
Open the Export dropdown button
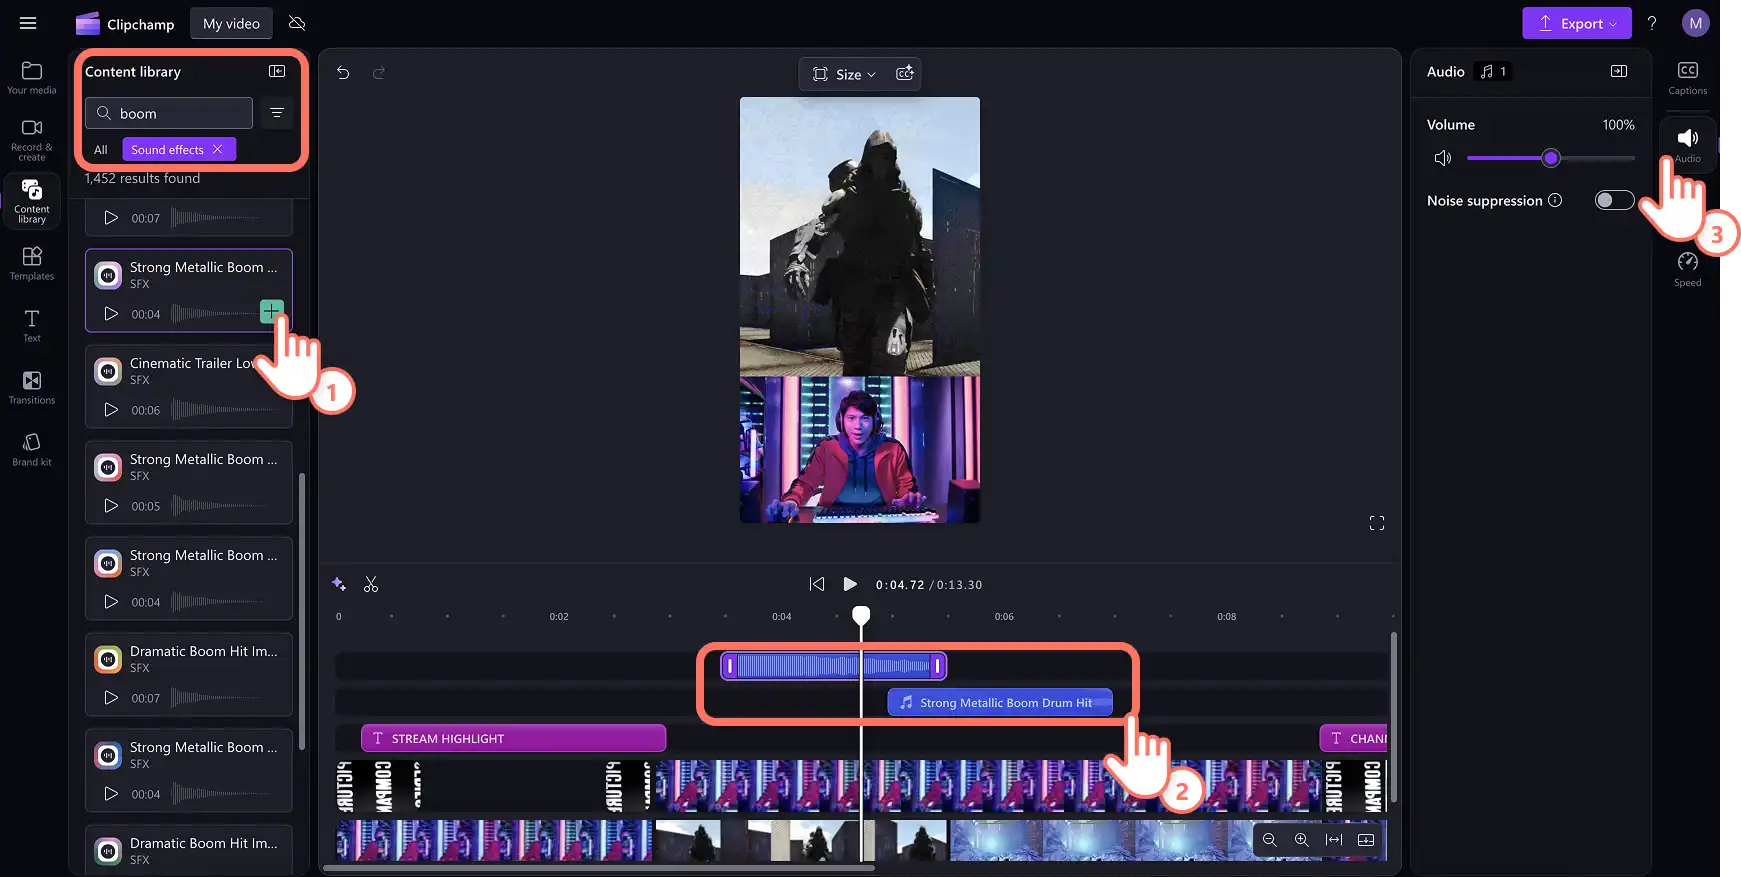click(1576, 23)
